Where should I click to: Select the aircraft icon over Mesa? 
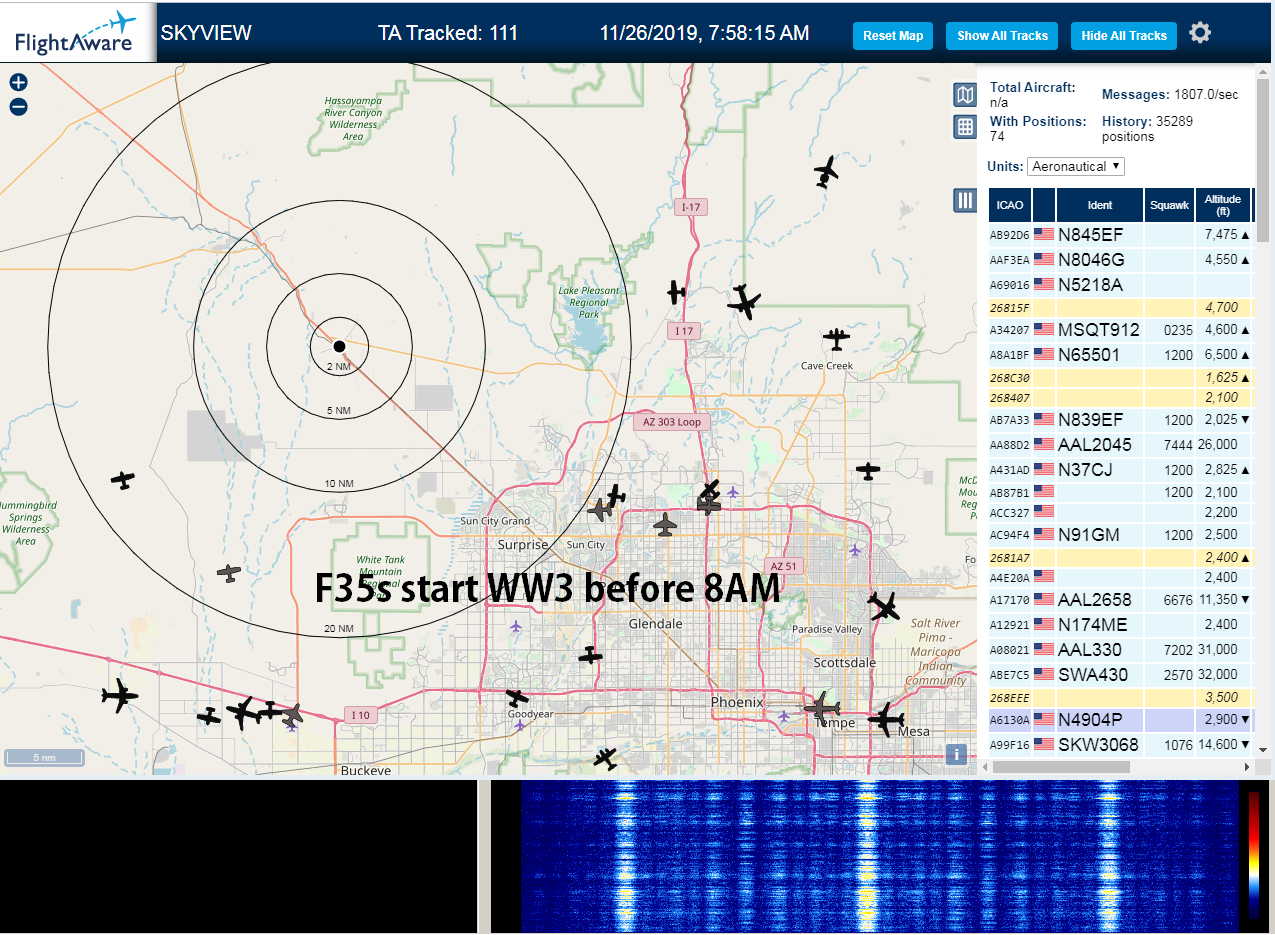pos(886,719)
